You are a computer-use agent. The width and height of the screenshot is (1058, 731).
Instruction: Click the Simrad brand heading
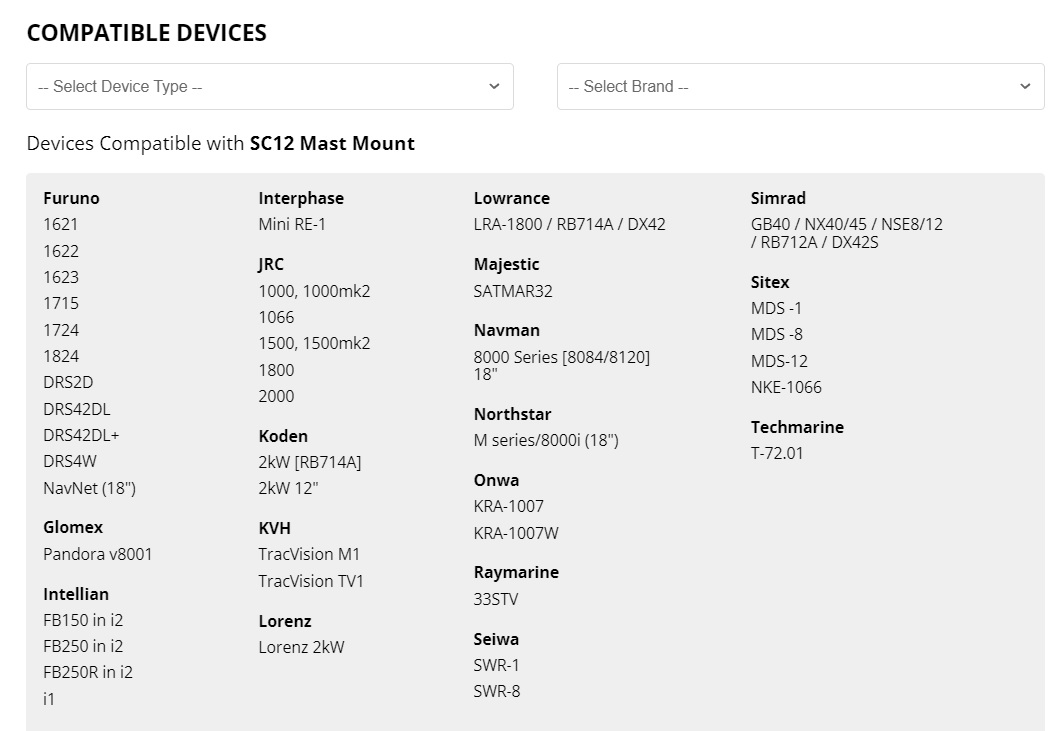click(x=778, y=198)
